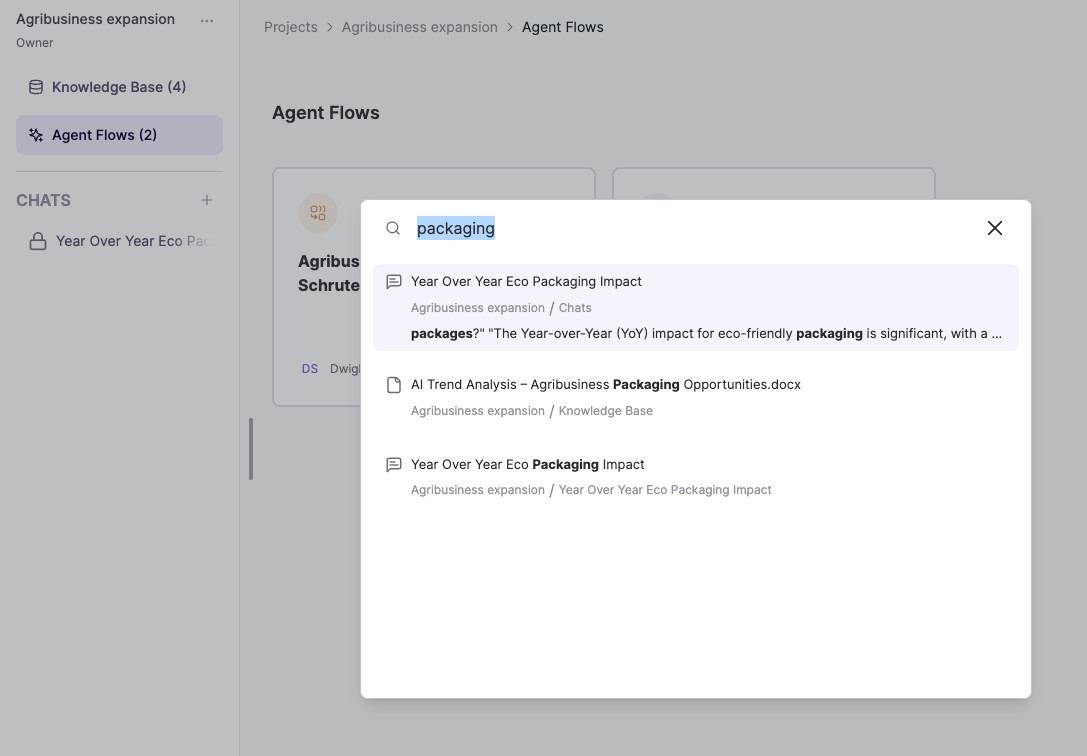Click the Knowledge Base database icon
1087x756 pixels.
click(x=35, y=87)
